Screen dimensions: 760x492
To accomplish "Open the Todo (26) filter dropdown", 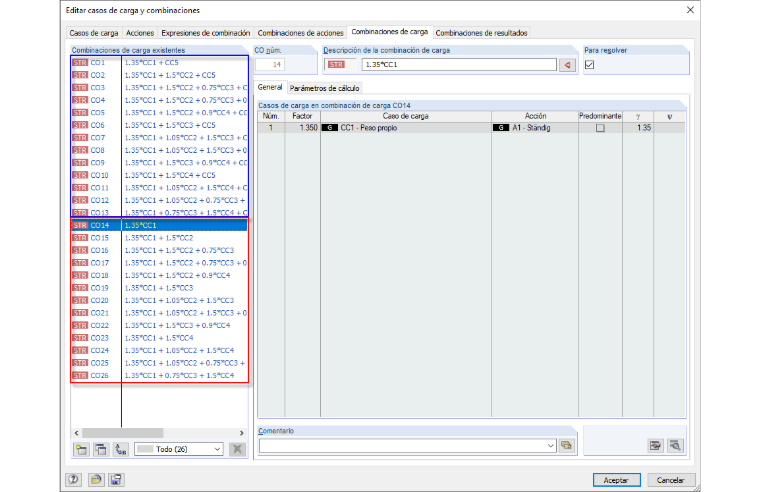I will 178,449.
